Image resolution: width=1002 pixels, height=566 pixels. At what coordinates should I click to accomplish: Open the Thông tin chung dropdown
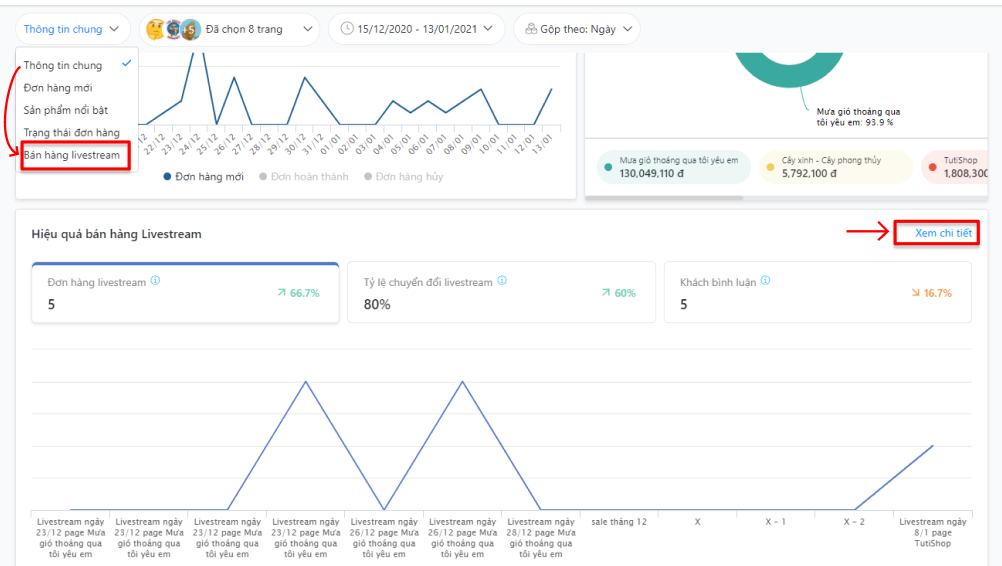tap(72, 29)
